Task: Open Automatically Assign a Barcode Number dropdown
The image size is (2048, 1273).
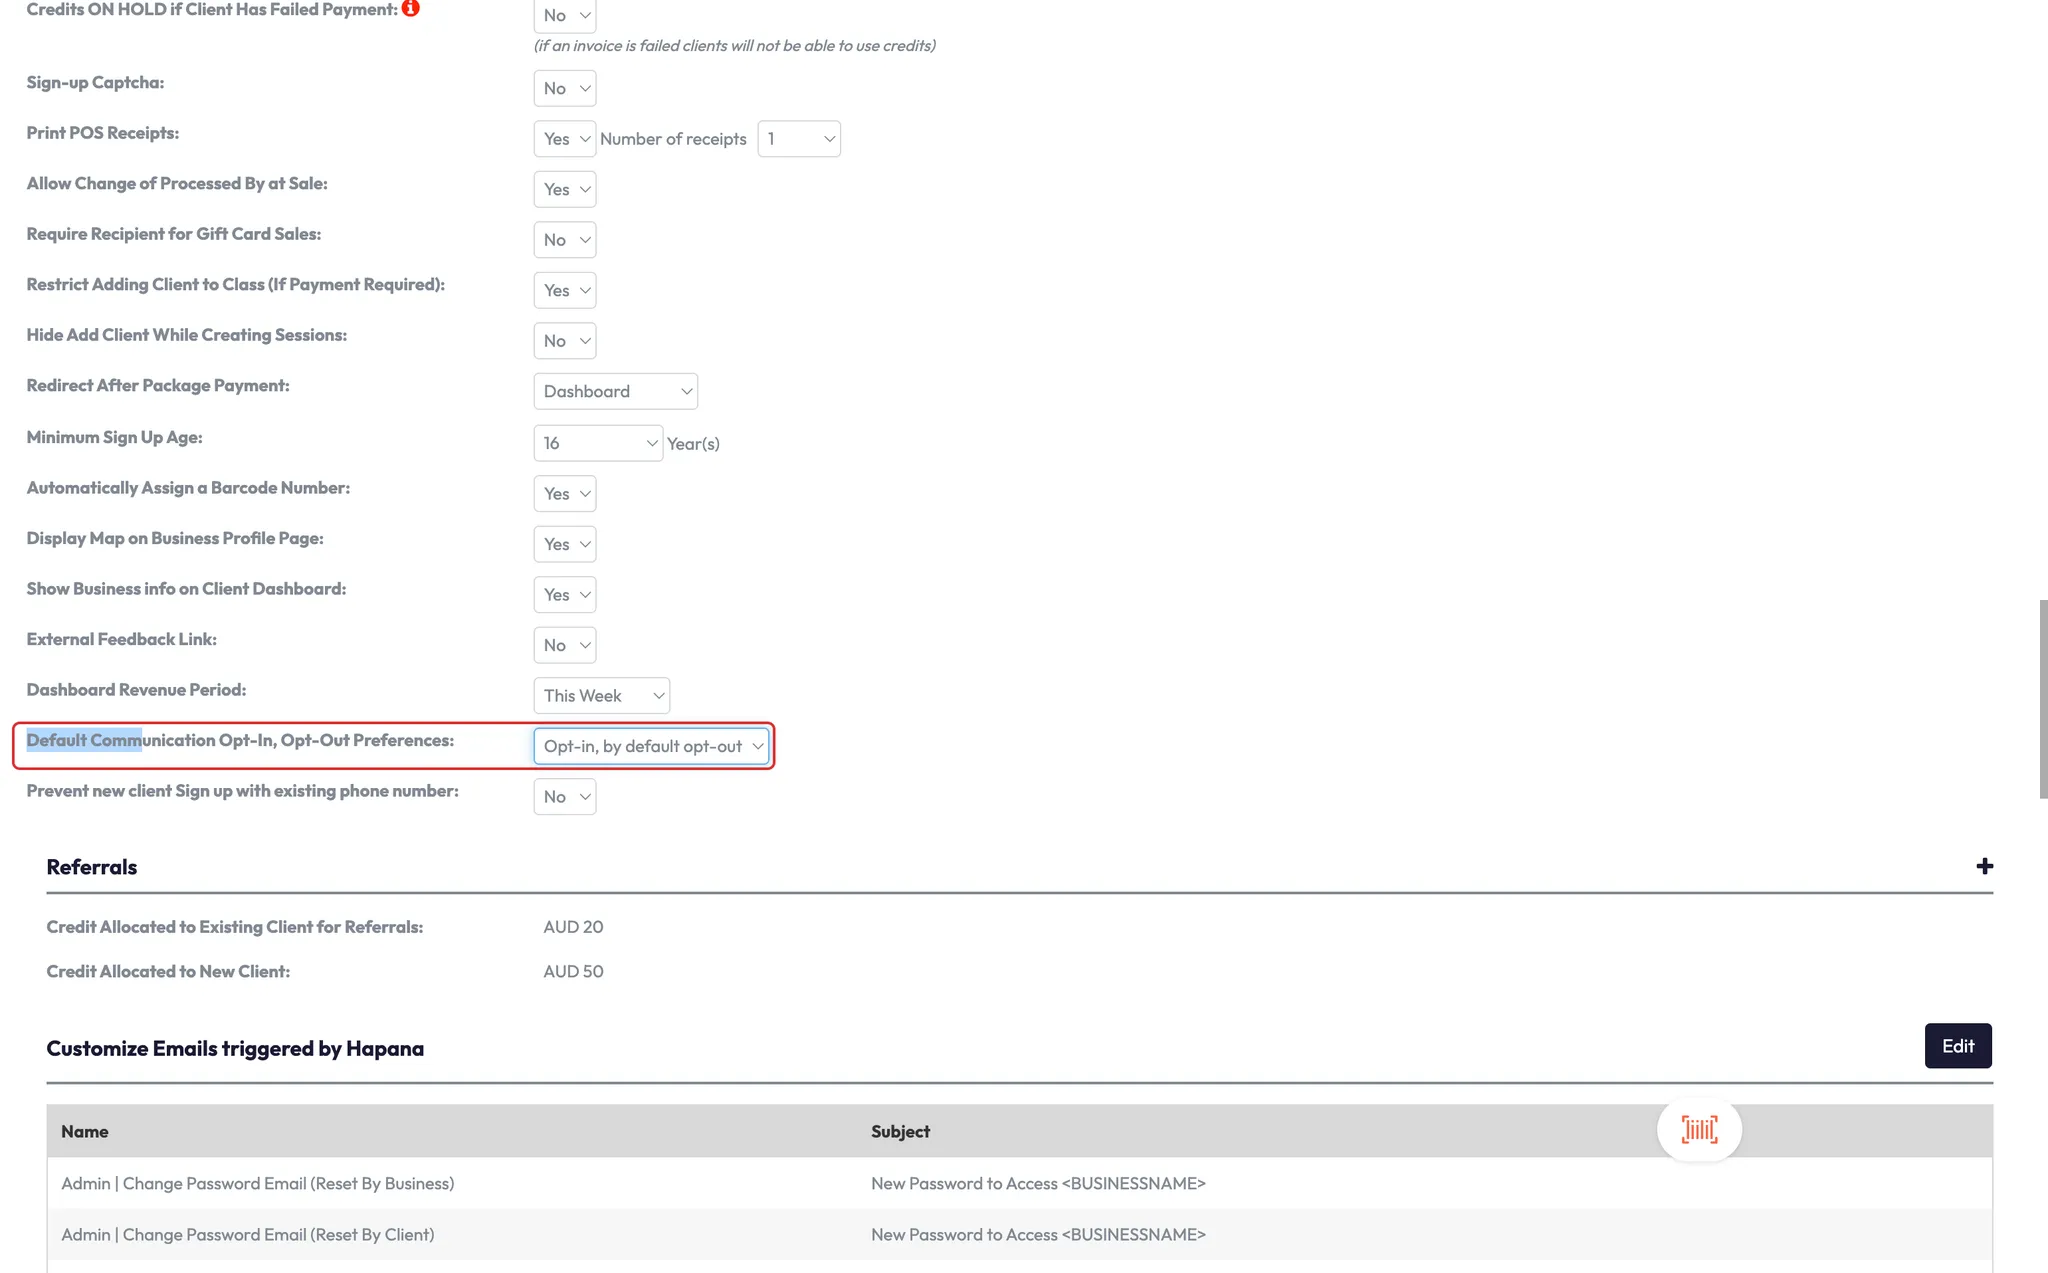Action: coord(565,494)
